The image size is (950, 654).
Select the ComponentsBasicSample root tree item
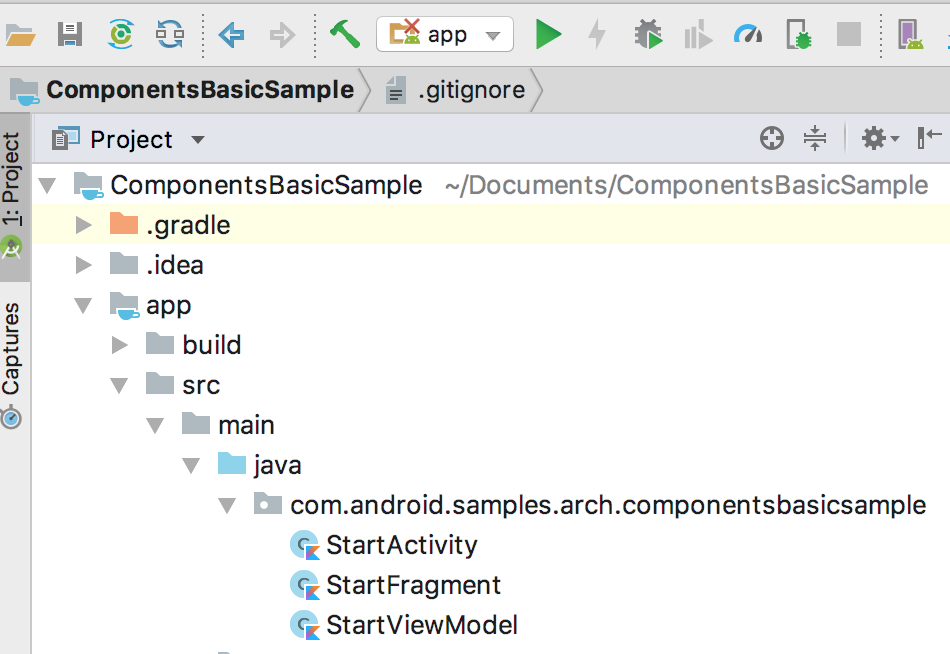coord(491,185)
